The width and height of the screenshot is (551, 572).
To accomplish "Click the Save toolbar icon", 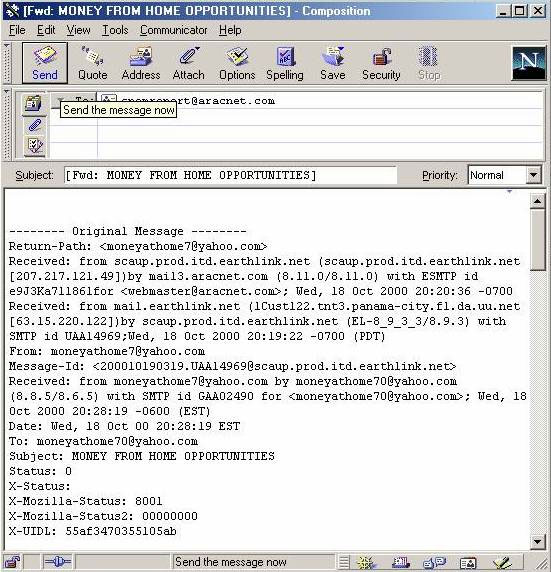I will tap(332, 63).
